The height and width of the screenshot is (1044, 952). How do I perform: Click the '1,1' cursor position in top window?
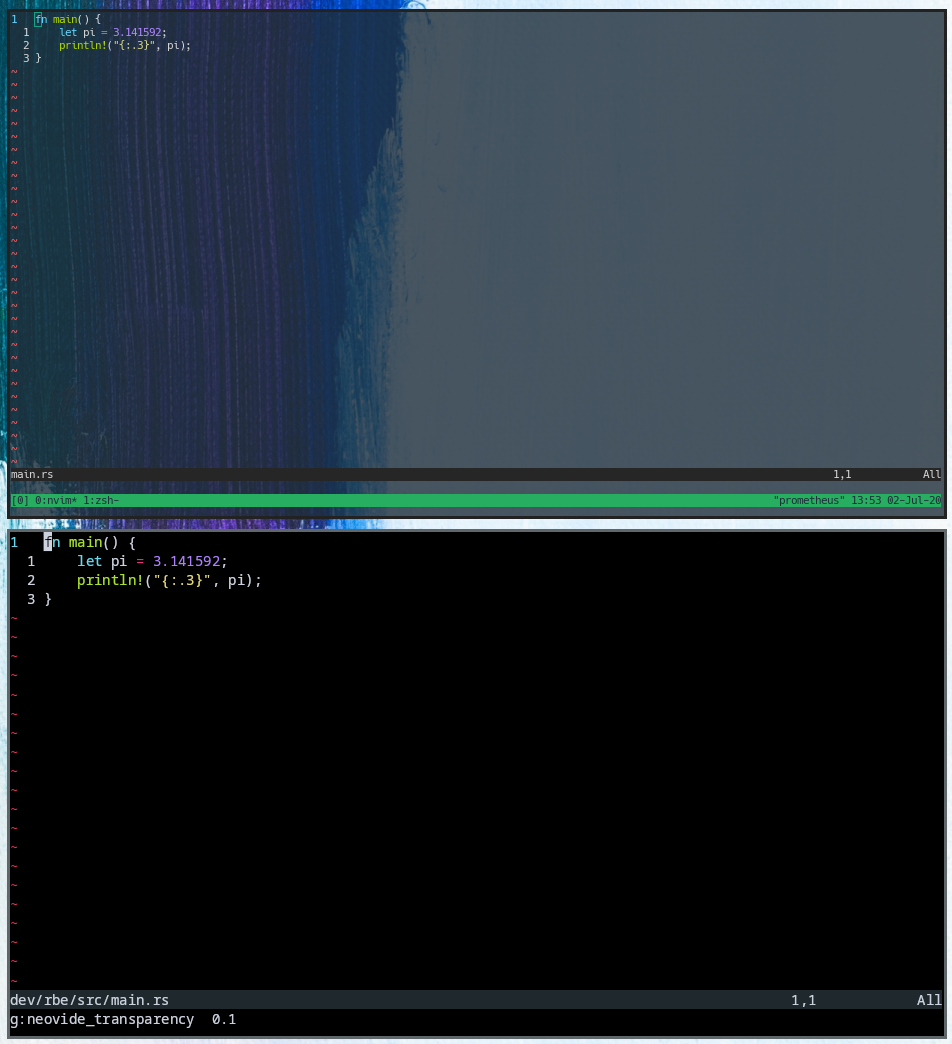point(842,474)
